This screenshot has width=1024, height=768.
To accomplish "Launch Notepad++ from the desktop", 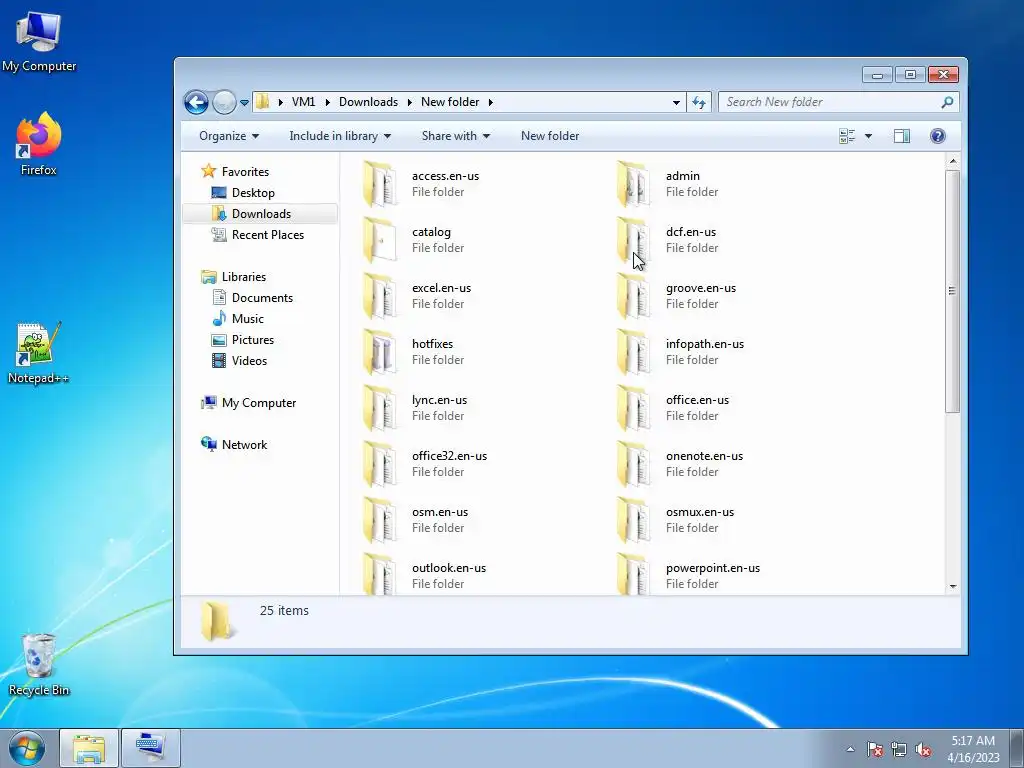I will [38, 353].
